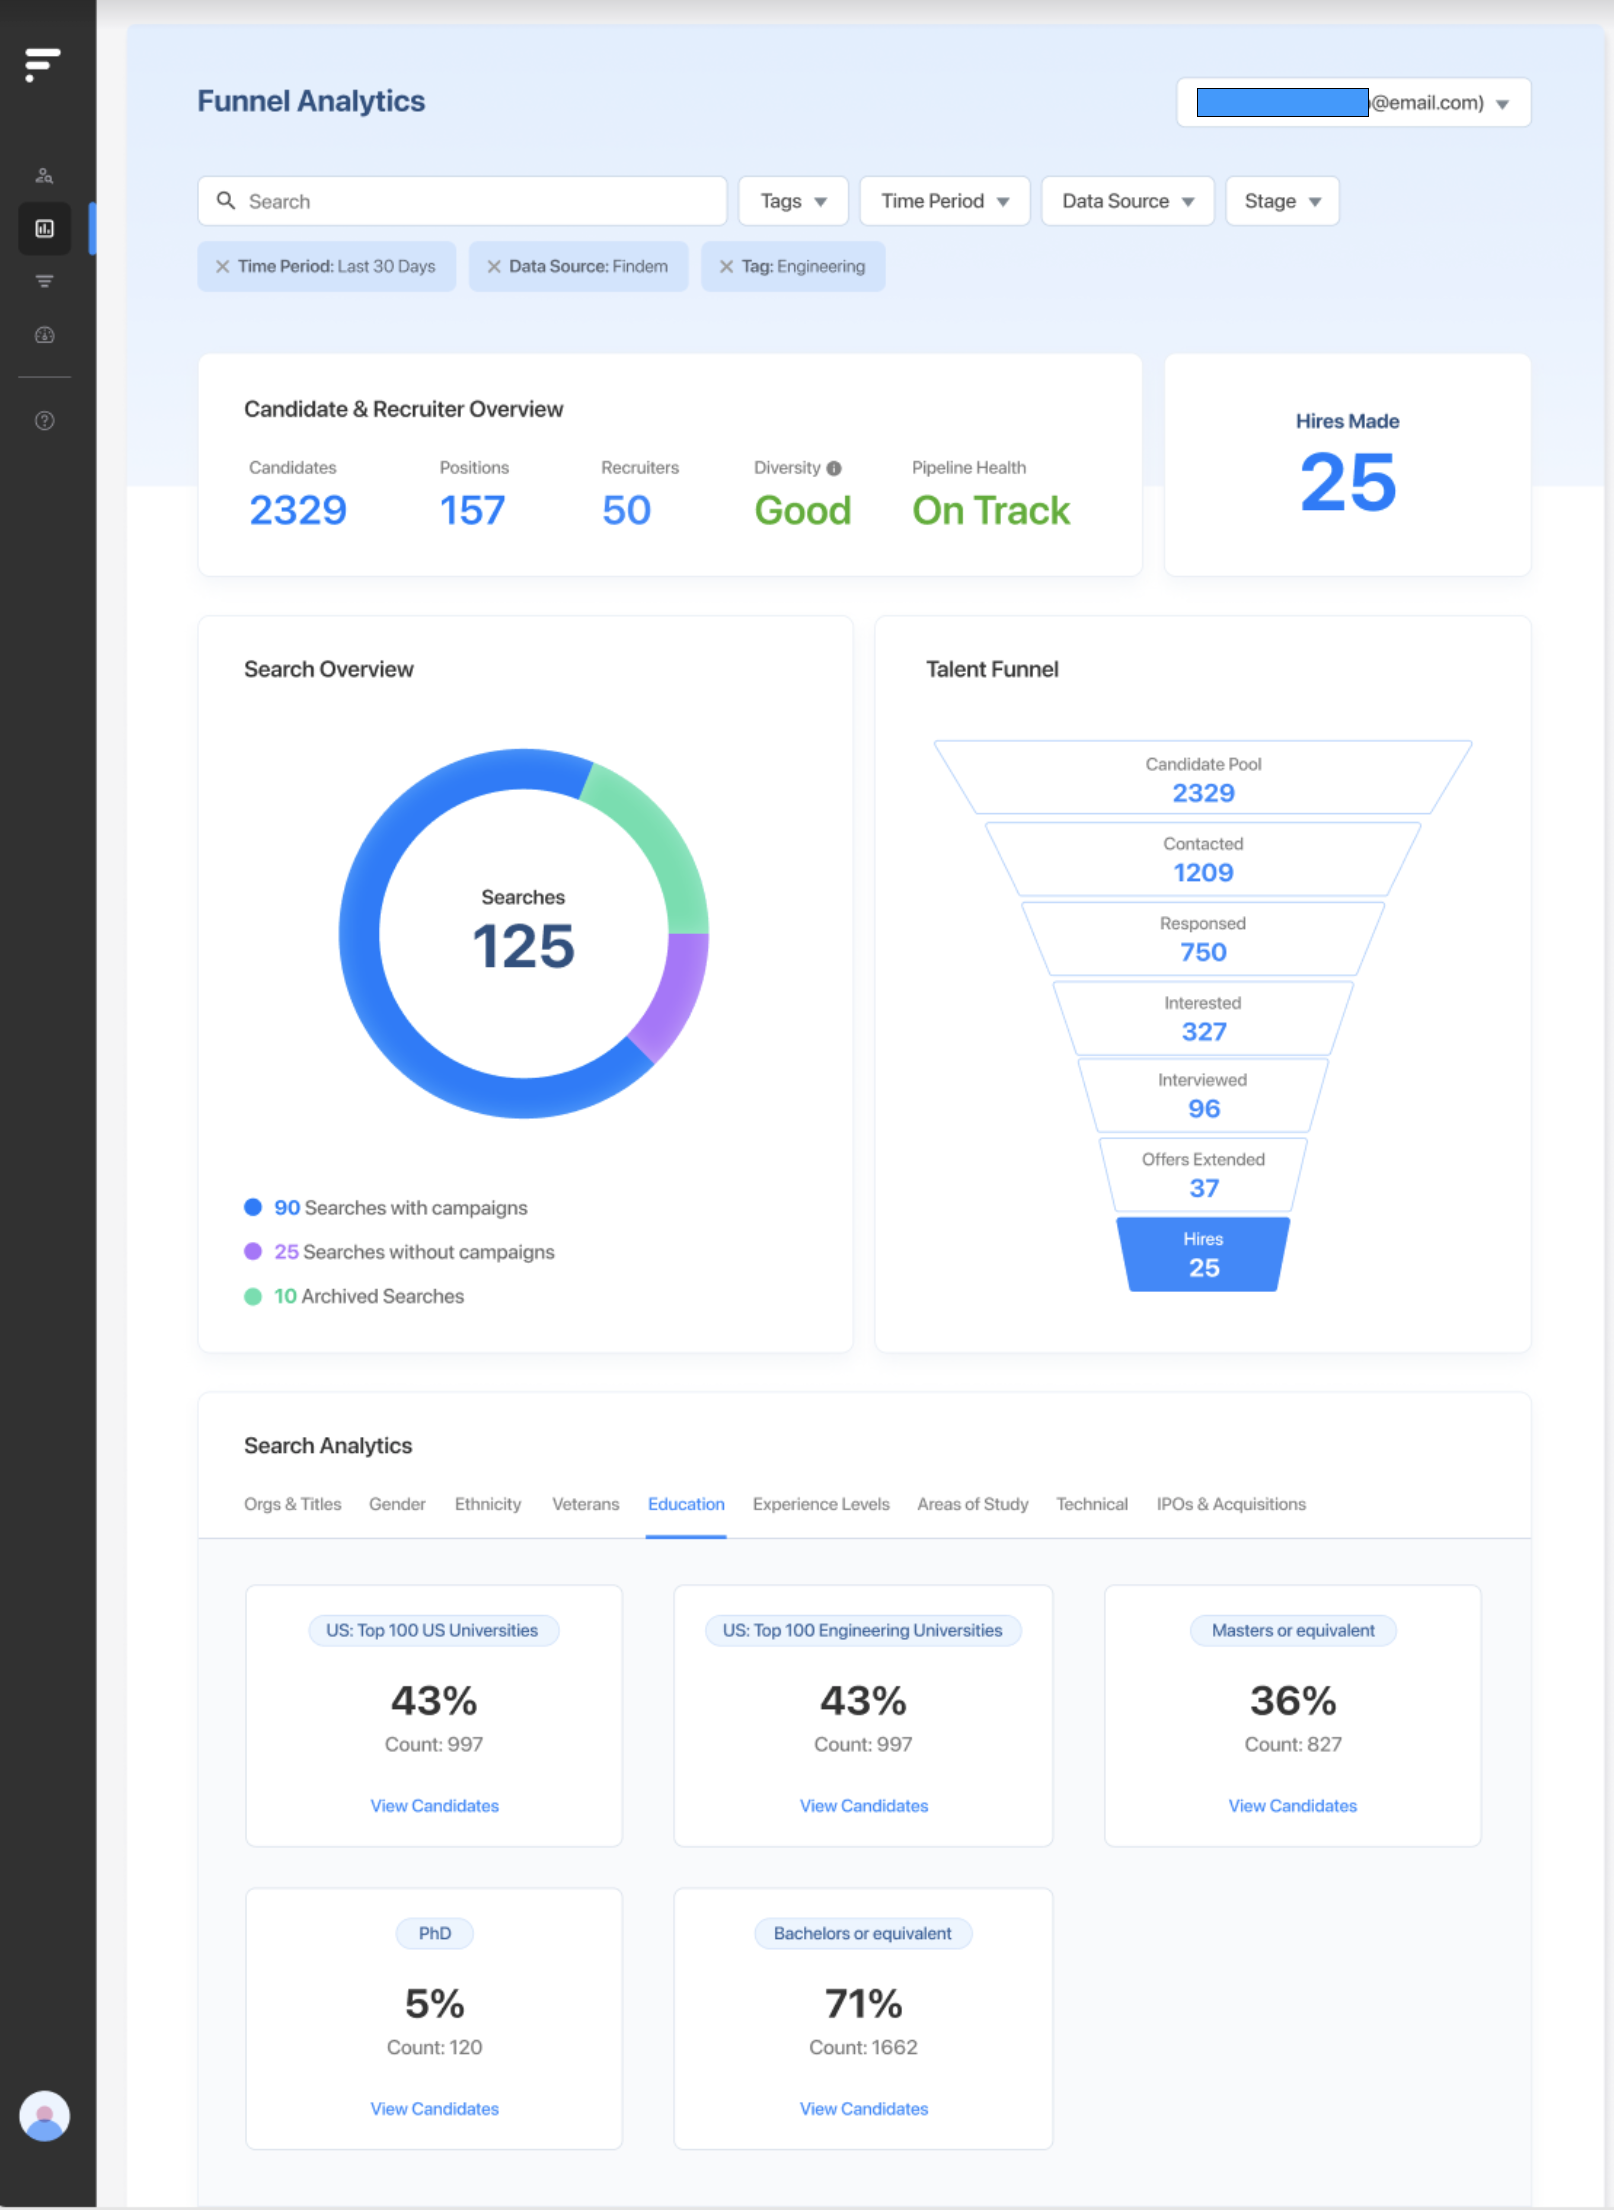
Task: Click View Candidates under Masters or equivalent
Action: (1292, 1805)
